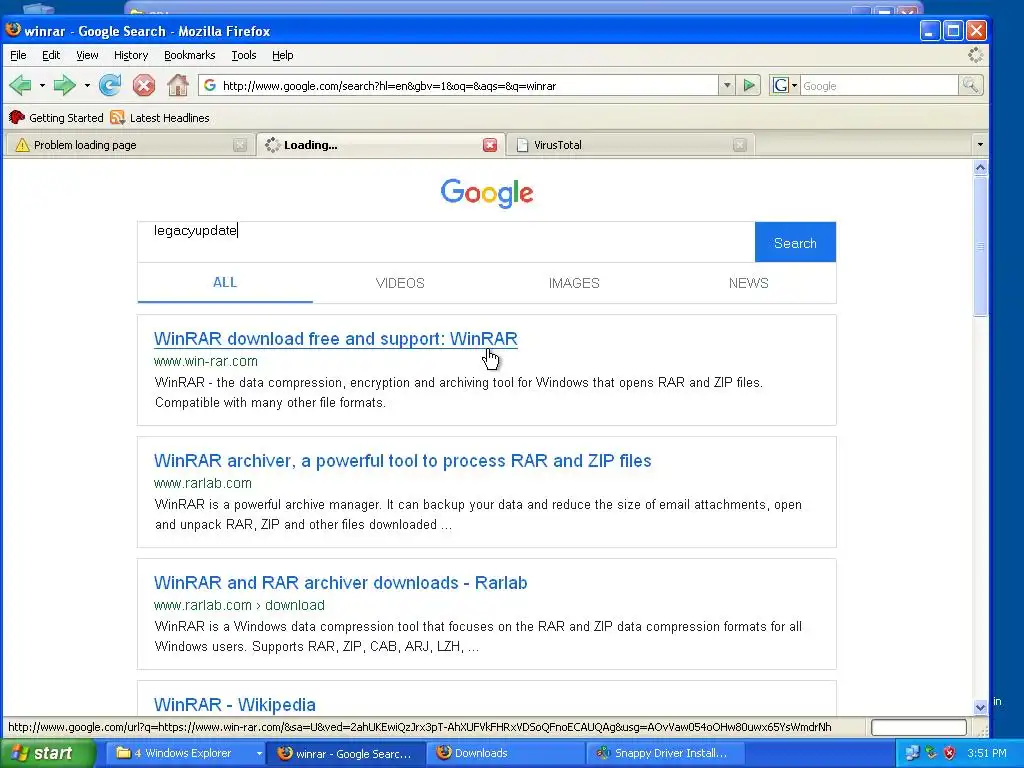1024x768 pixels.
Task: Close the Problem loading page tab
Action: point(240,145)
